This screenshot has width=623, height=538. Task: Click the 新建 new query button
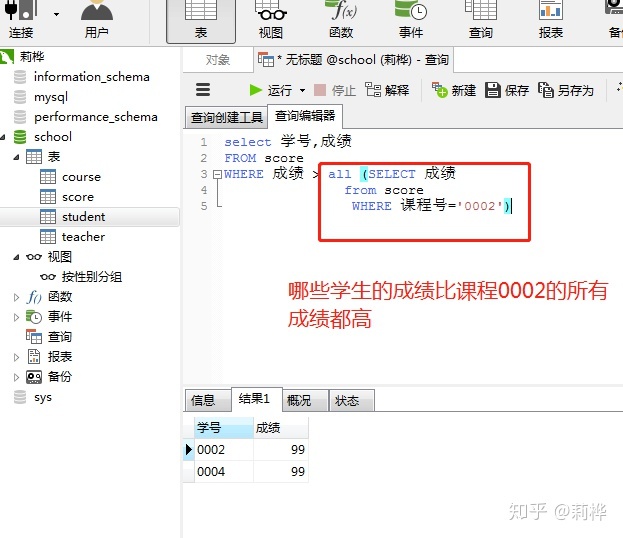(x=454, y=90)
